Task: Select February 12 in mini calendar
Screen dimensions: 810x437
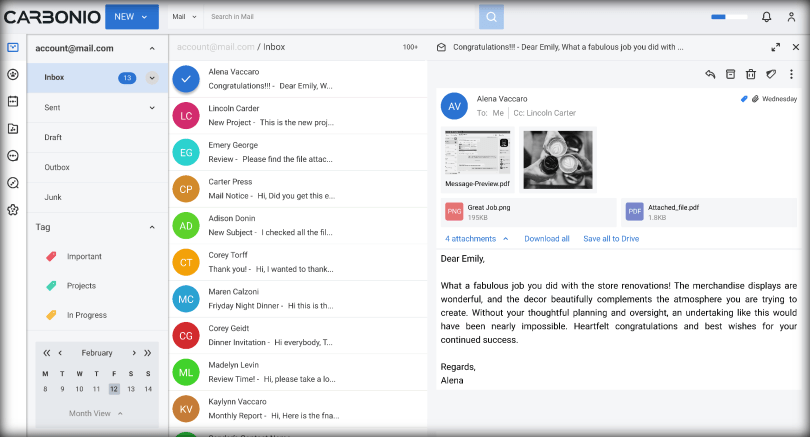Action: 114,389
